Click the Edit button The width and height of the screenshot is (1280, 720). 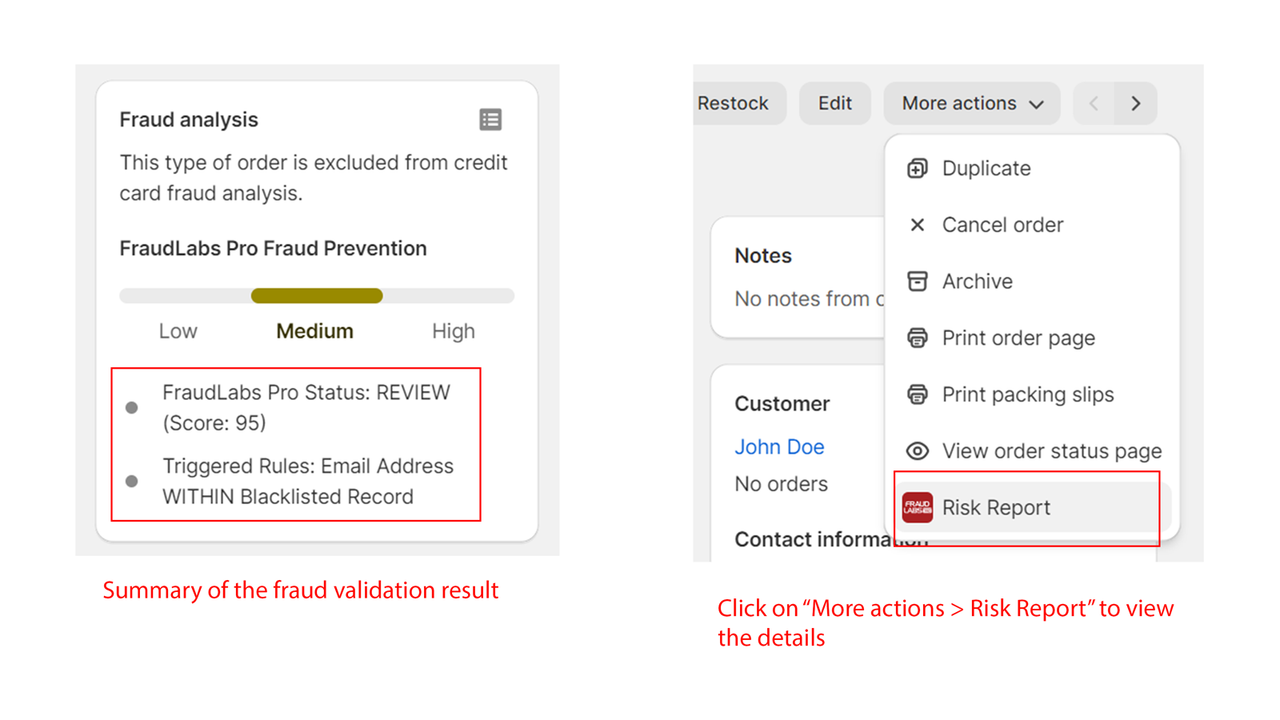point(835,103)
